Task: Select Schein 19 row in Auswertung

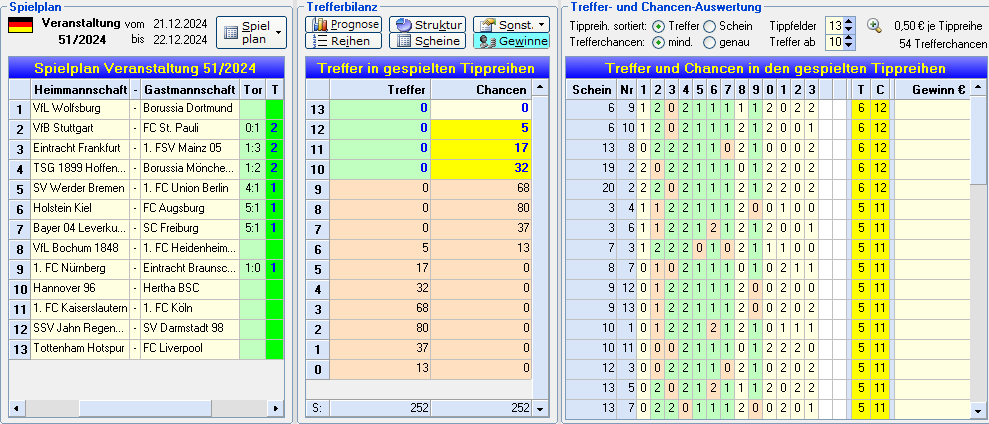Action: coord(768,168)
